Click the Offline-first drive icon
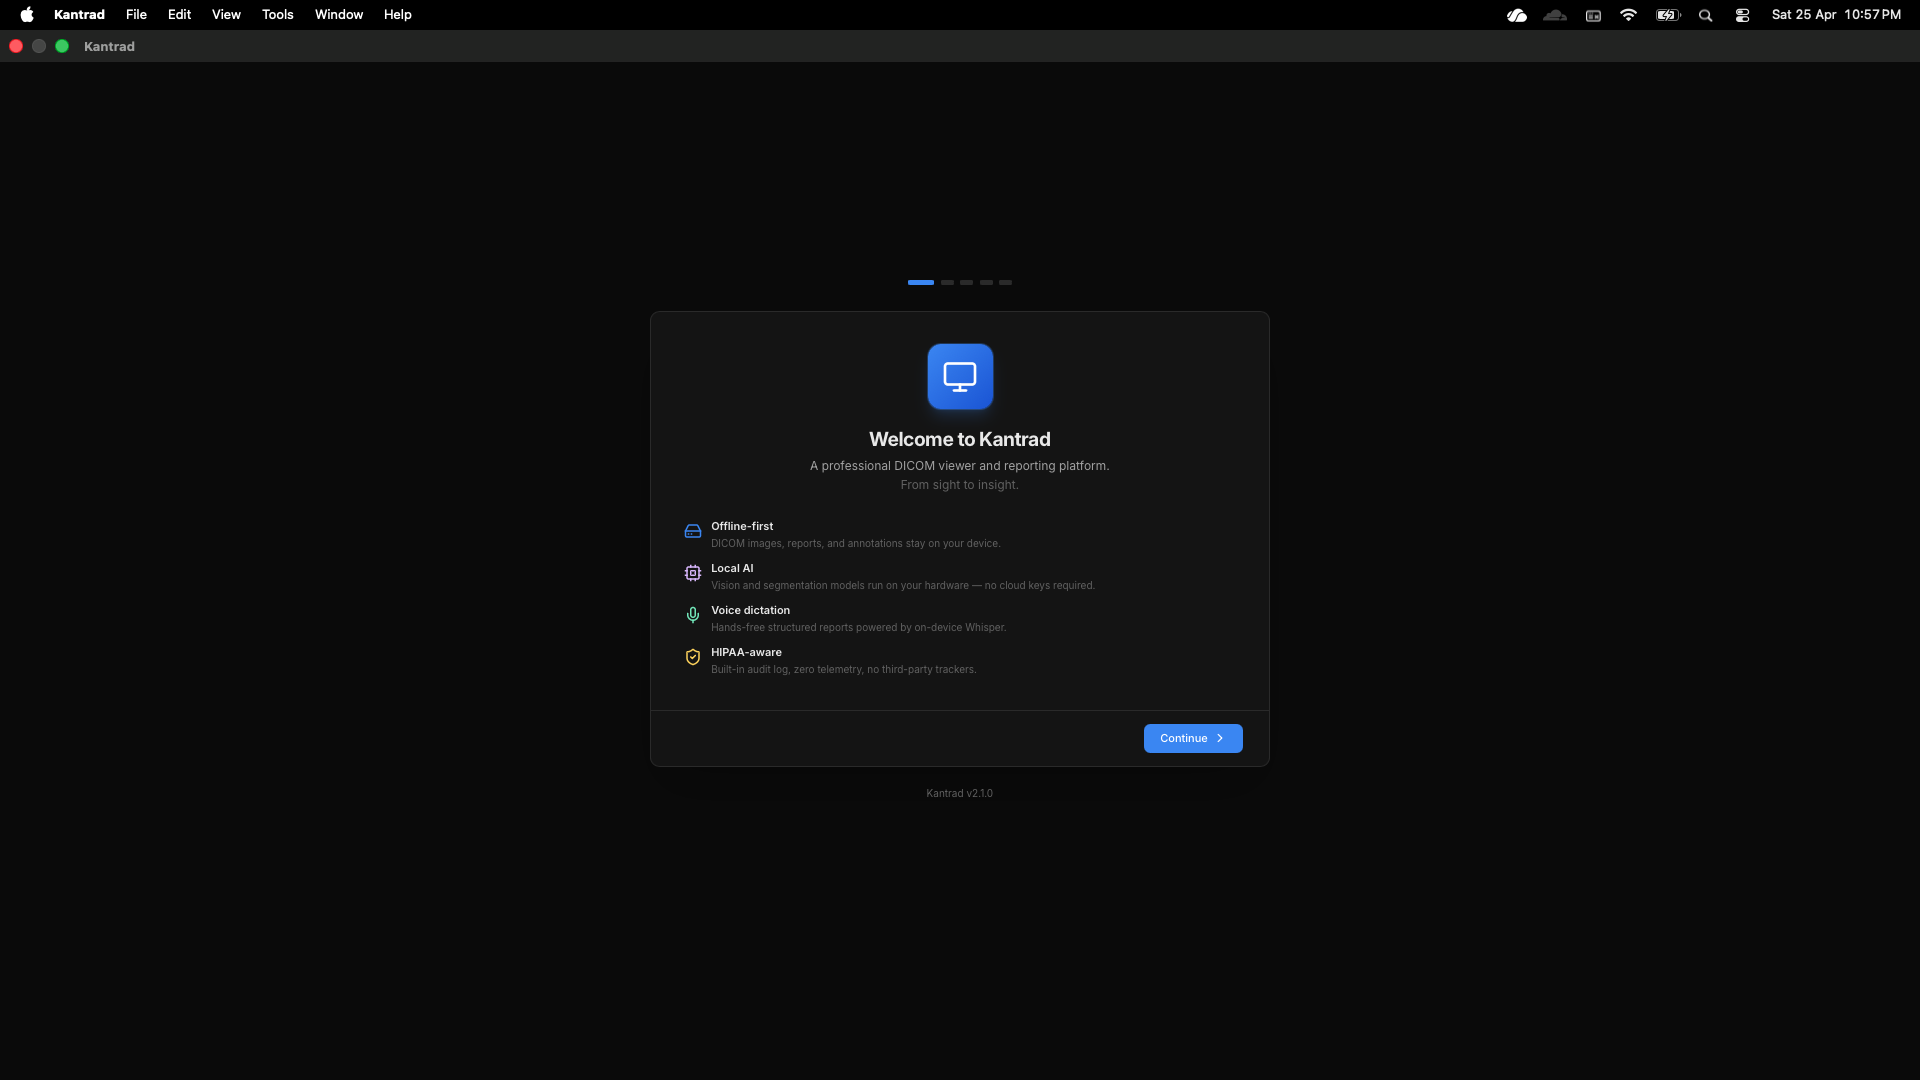Viewport: 1920px width, 1080px height. point(693,531)
